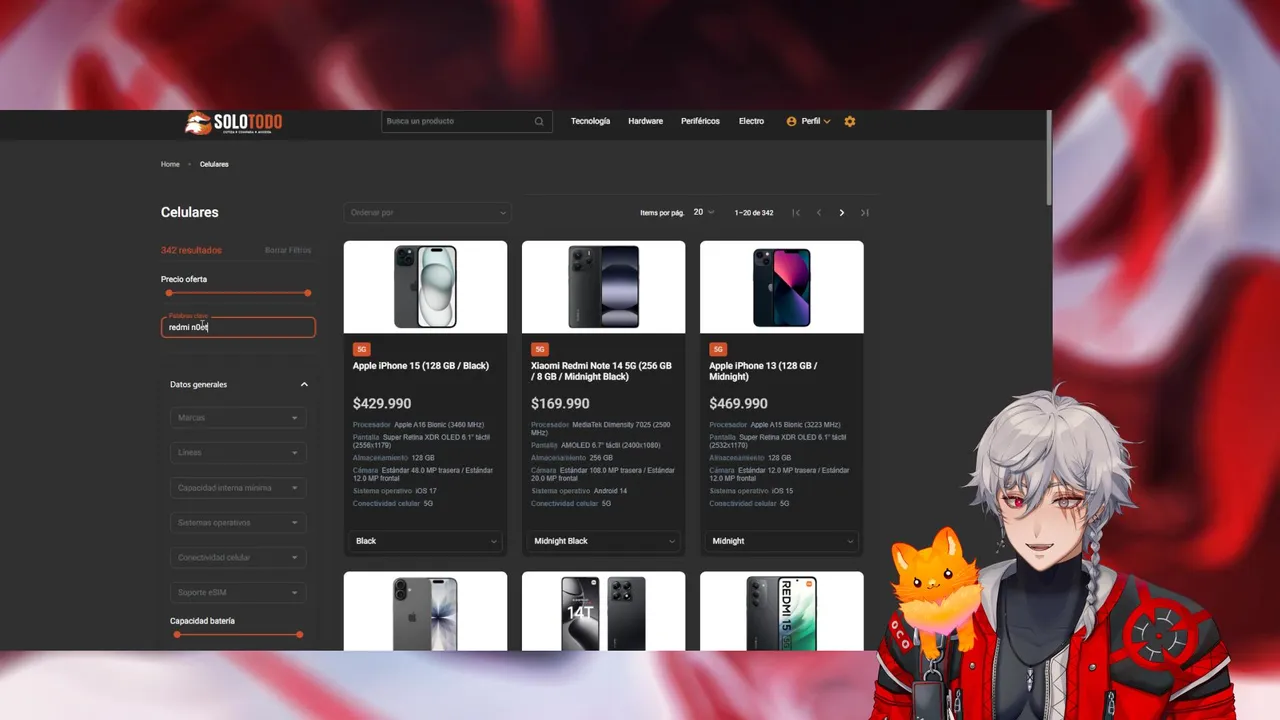Screen dimensions: 1280x720
Task: Open Midnight Black variant dropdown
Action: pos(603,541)
